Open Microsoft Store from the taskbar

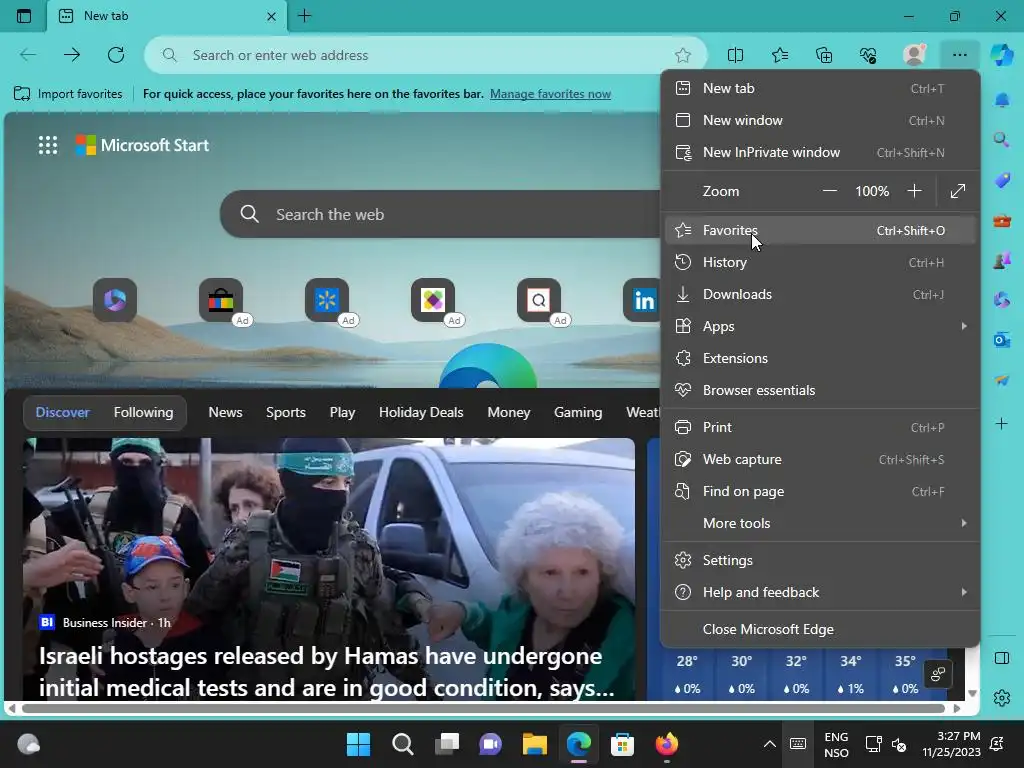622,744
